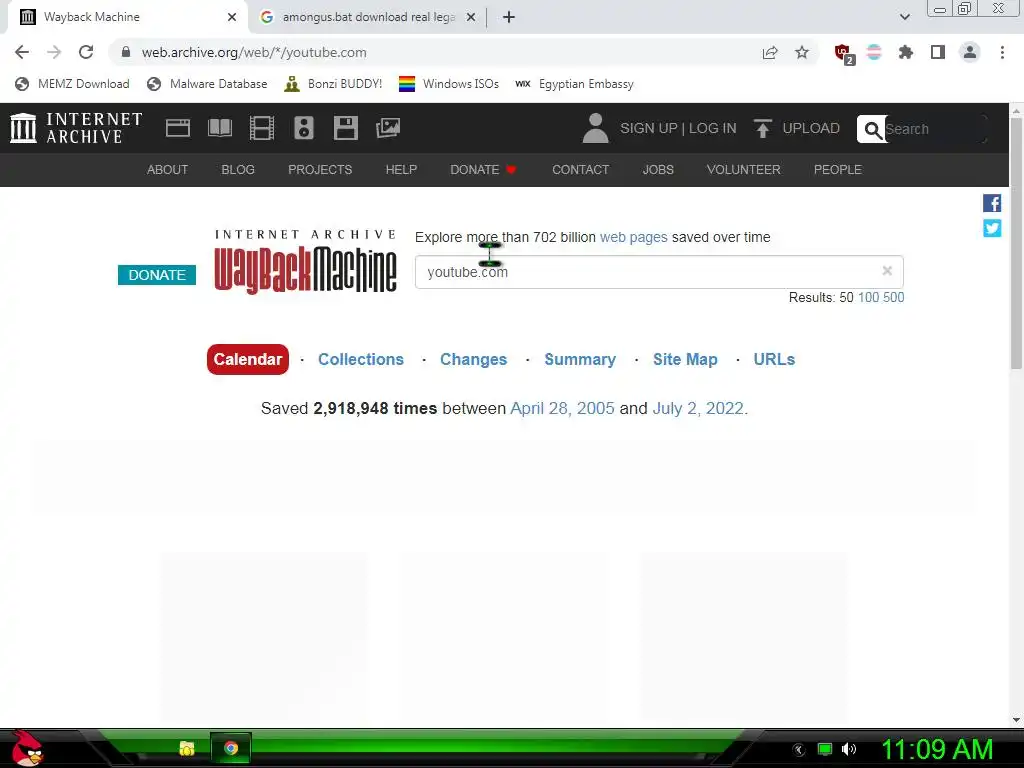
Task: Share page on Twitter
Action: click(x=992, y=228)
